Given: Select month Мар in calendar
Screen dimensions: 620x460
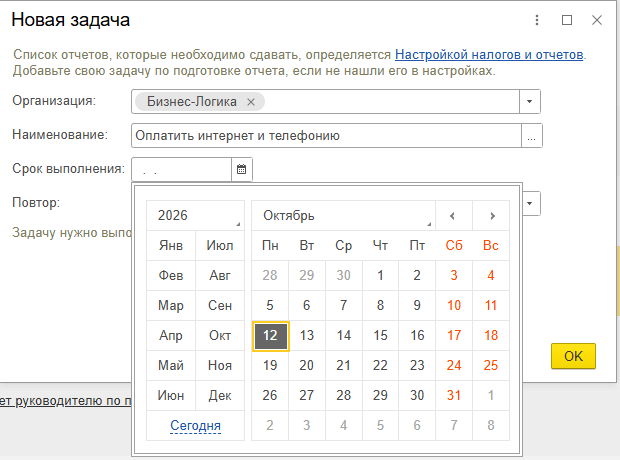Looking at the screenshot, I should point(171,305).
